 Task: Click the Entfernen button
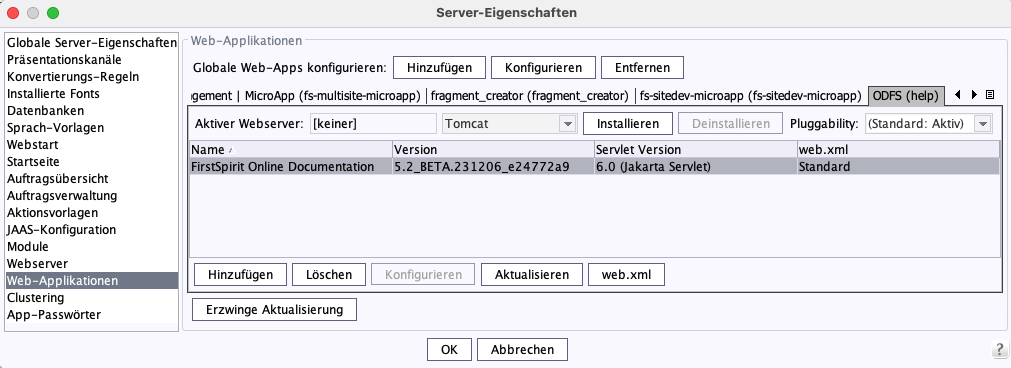(x=642, y=68)
